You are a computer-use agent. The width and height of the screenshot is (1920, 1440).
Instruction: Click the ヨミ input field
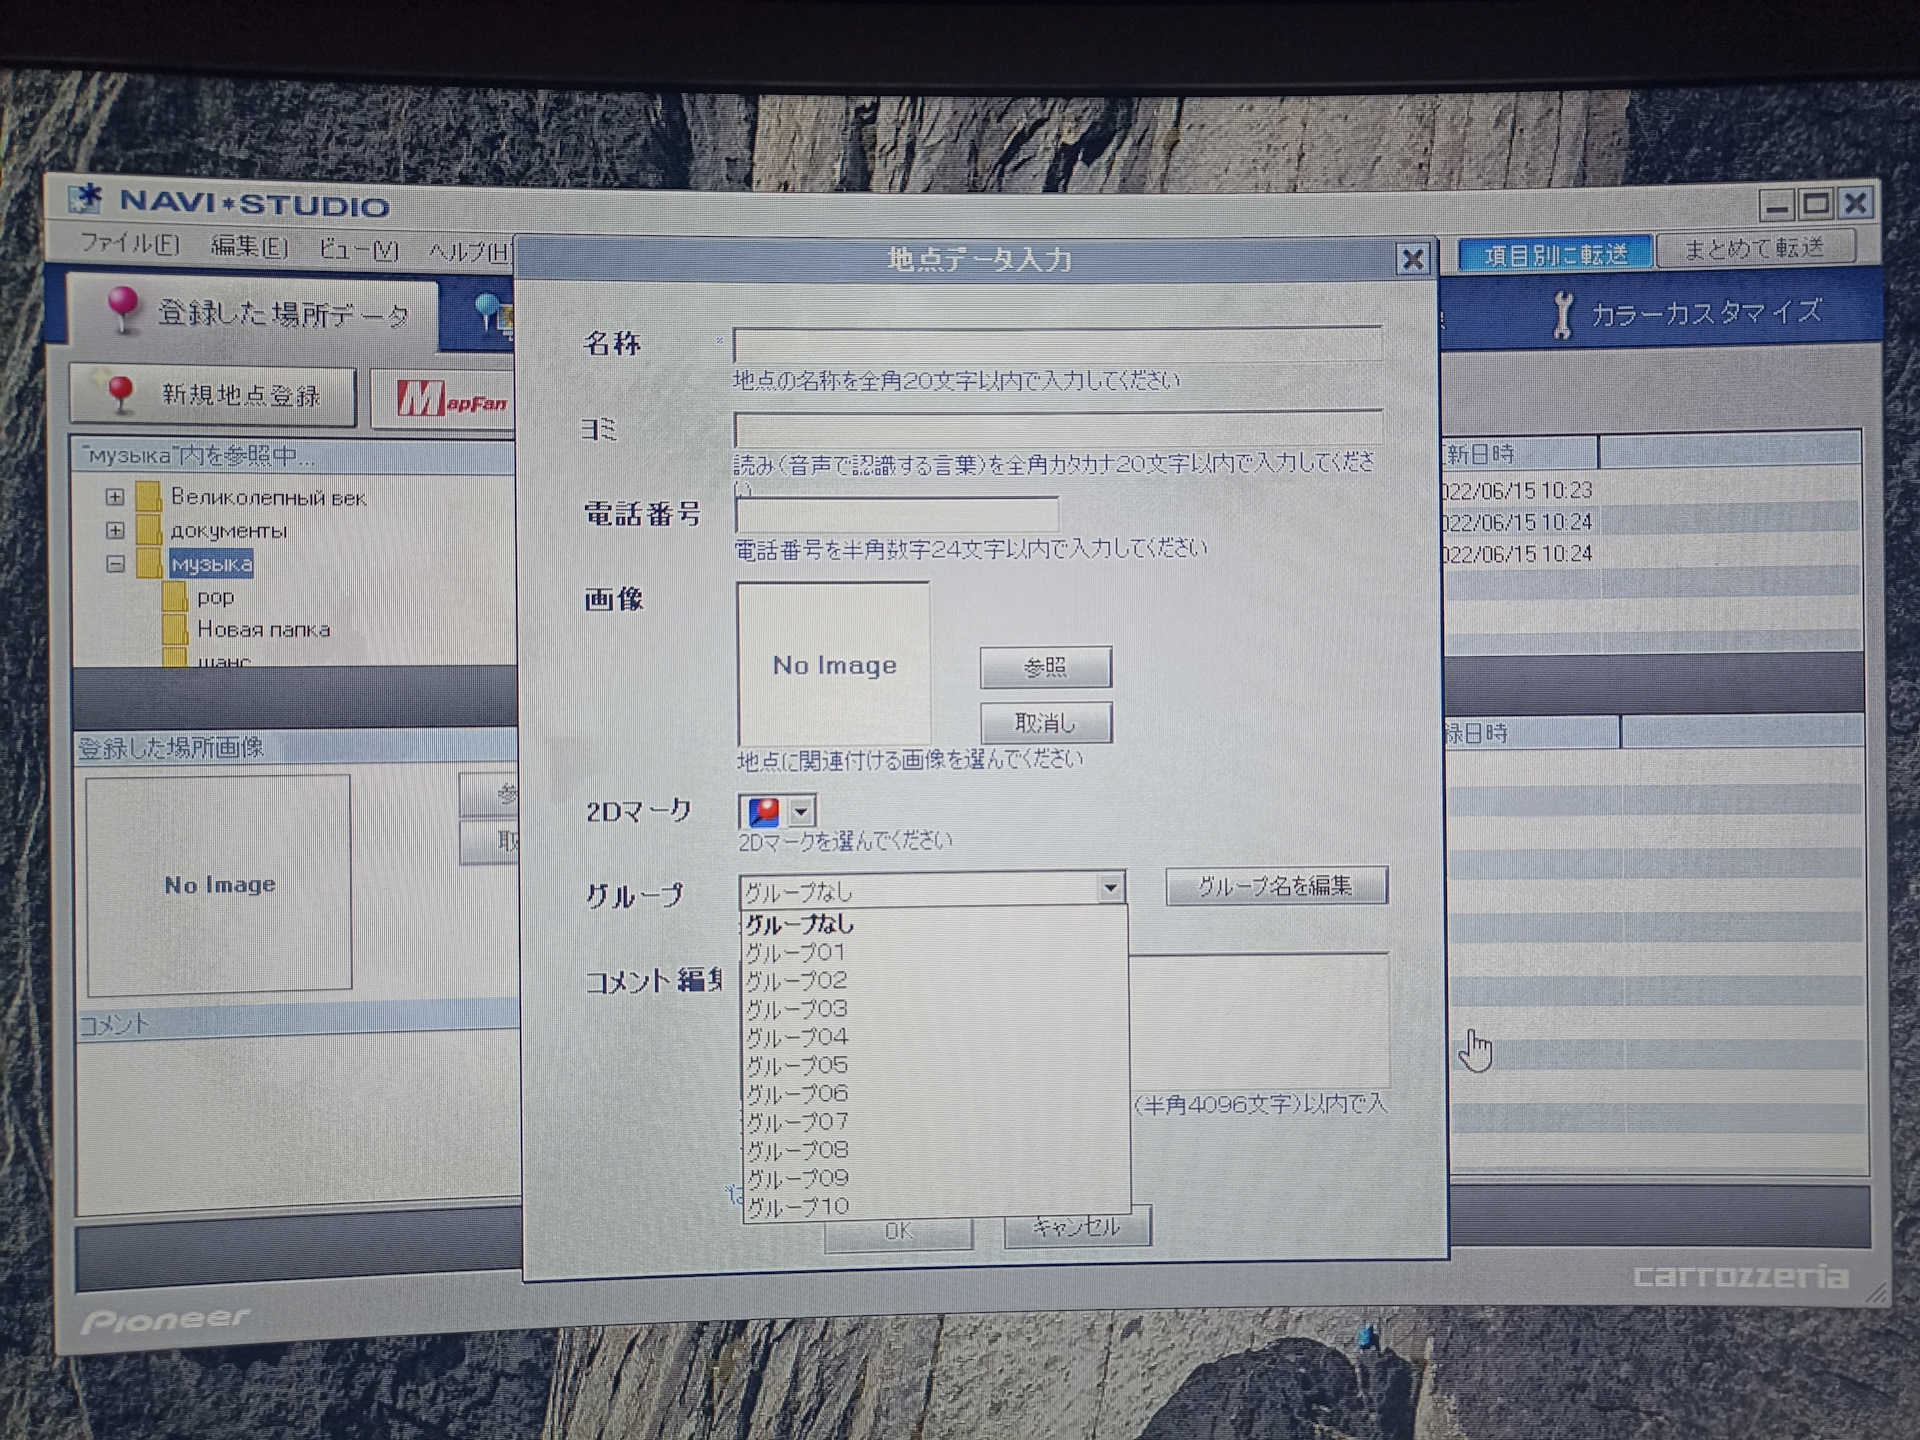click(x=1058, y=429)
